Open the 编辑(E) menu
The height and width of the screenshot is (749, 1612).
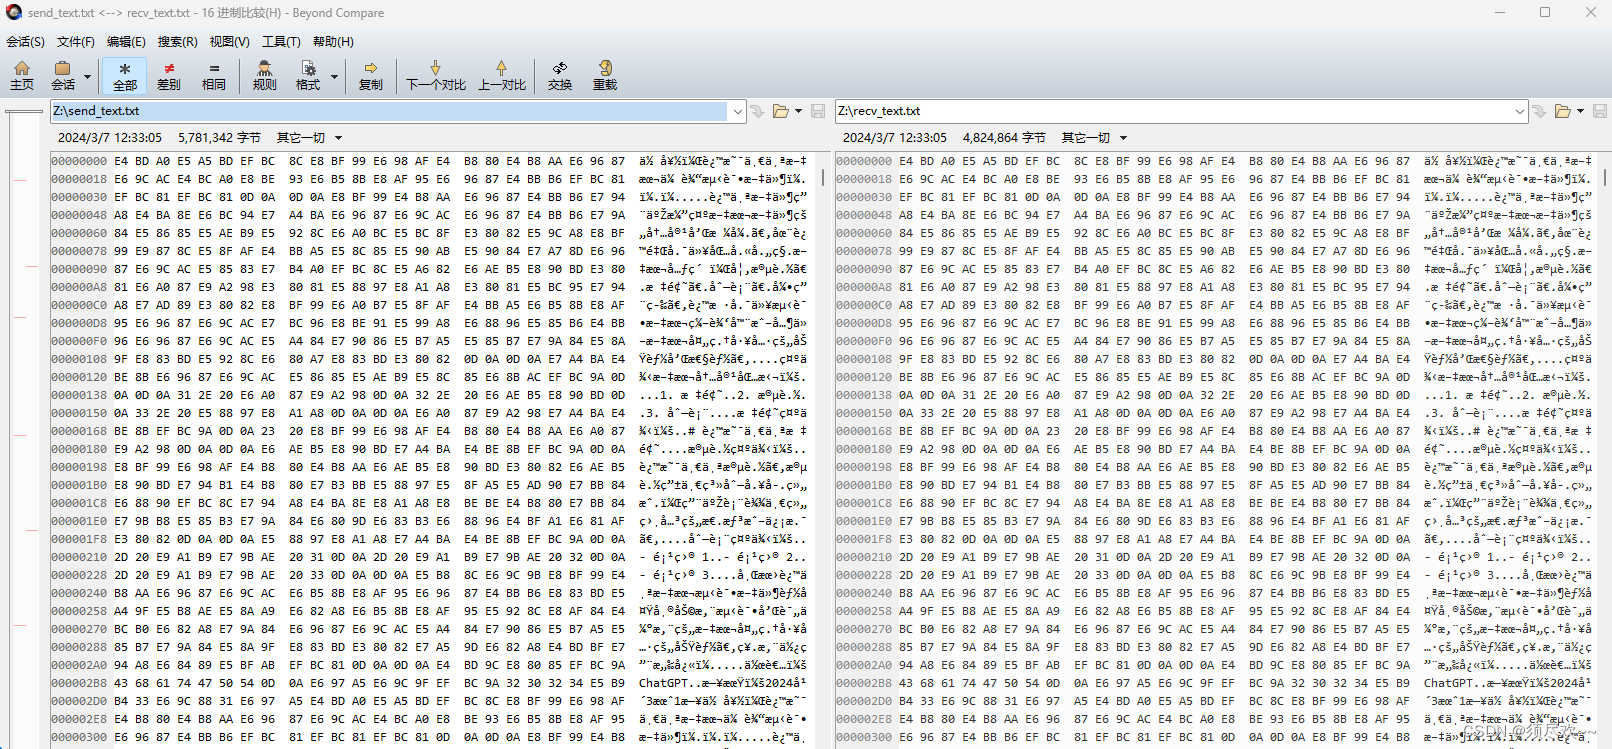point(126,41)
